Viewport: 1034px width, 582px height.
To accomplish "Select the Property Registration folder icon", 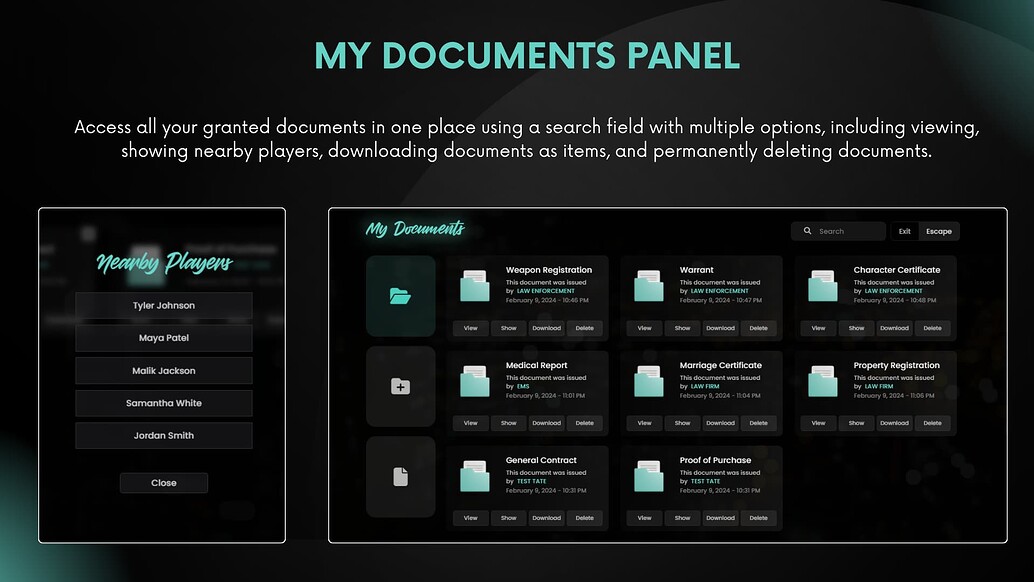I will click(x=821, y=382).
